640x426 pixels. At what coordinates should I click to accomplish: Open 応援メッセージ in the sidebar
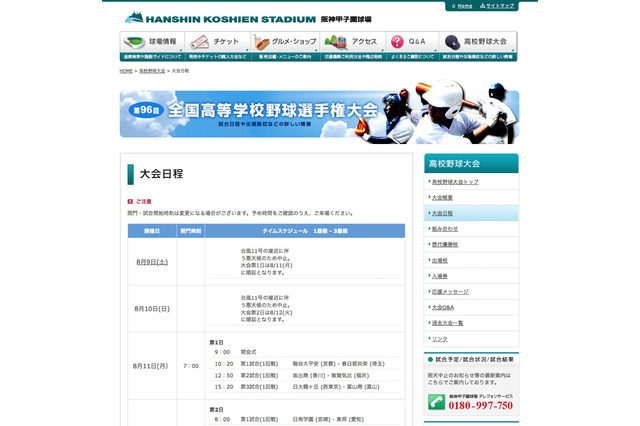click(x=450, y=292)
